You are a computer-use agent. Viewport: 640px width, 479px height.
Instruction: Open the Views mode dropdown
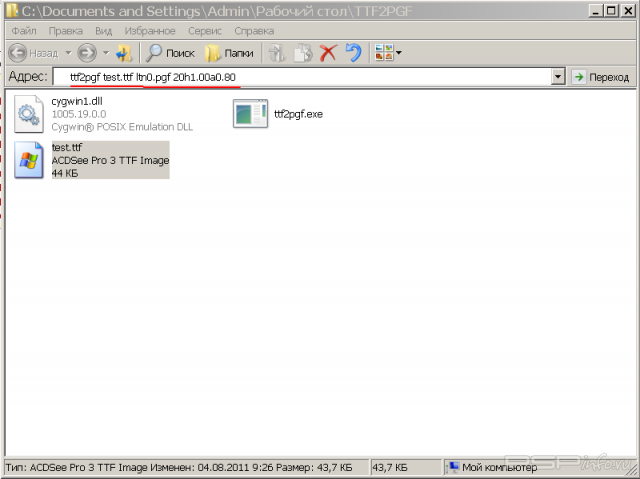388,53
